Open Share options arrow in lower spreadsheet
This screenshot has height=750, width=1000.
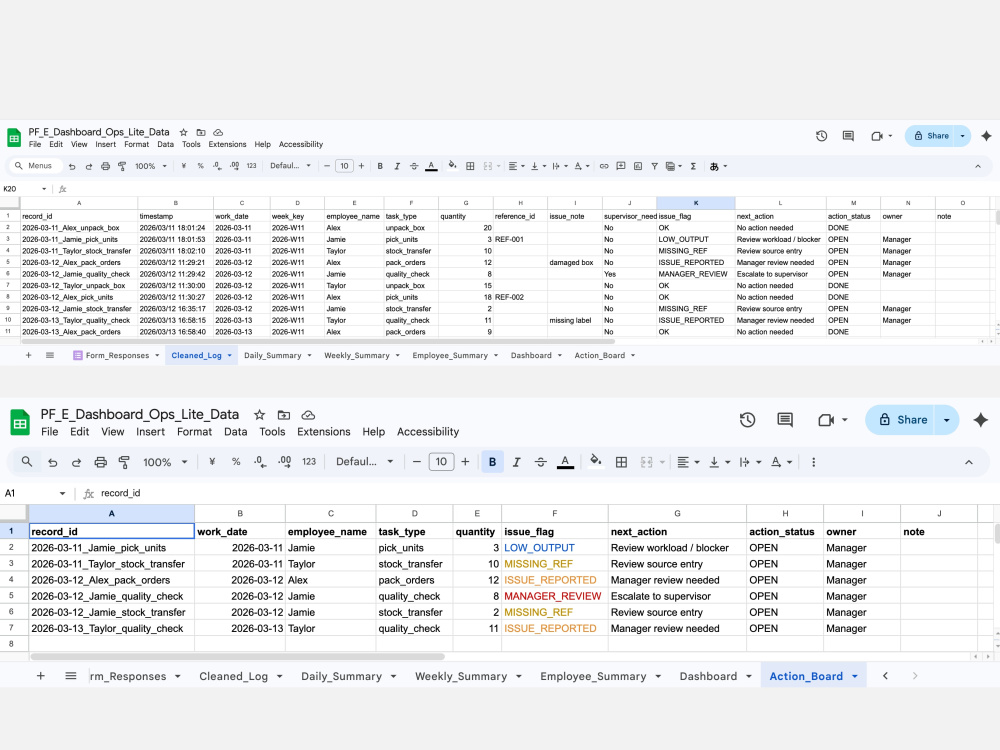coord(946,420)
